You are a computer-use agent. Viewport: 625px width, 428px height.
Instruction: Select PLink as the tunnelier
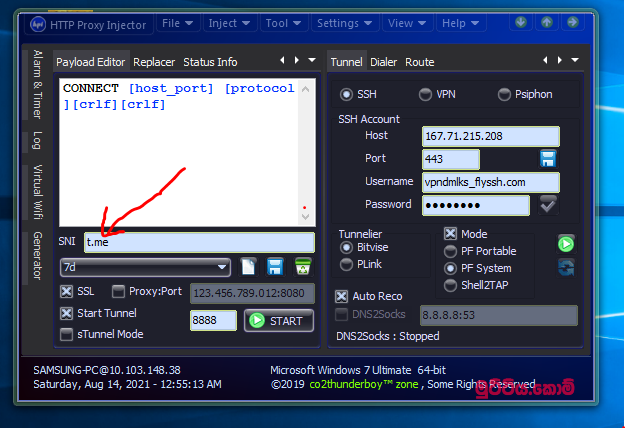point(346,264)
